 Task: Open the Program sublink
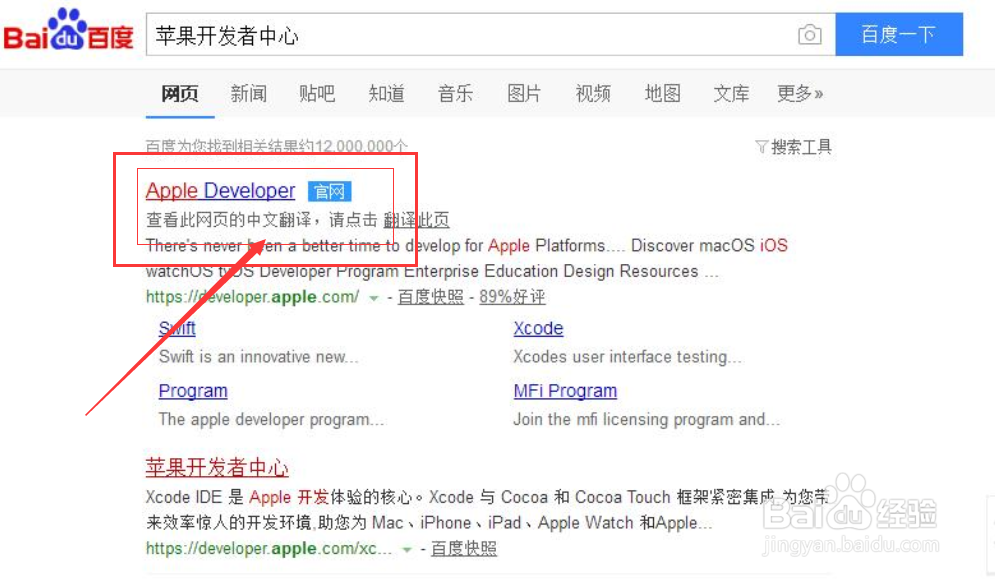193,390
